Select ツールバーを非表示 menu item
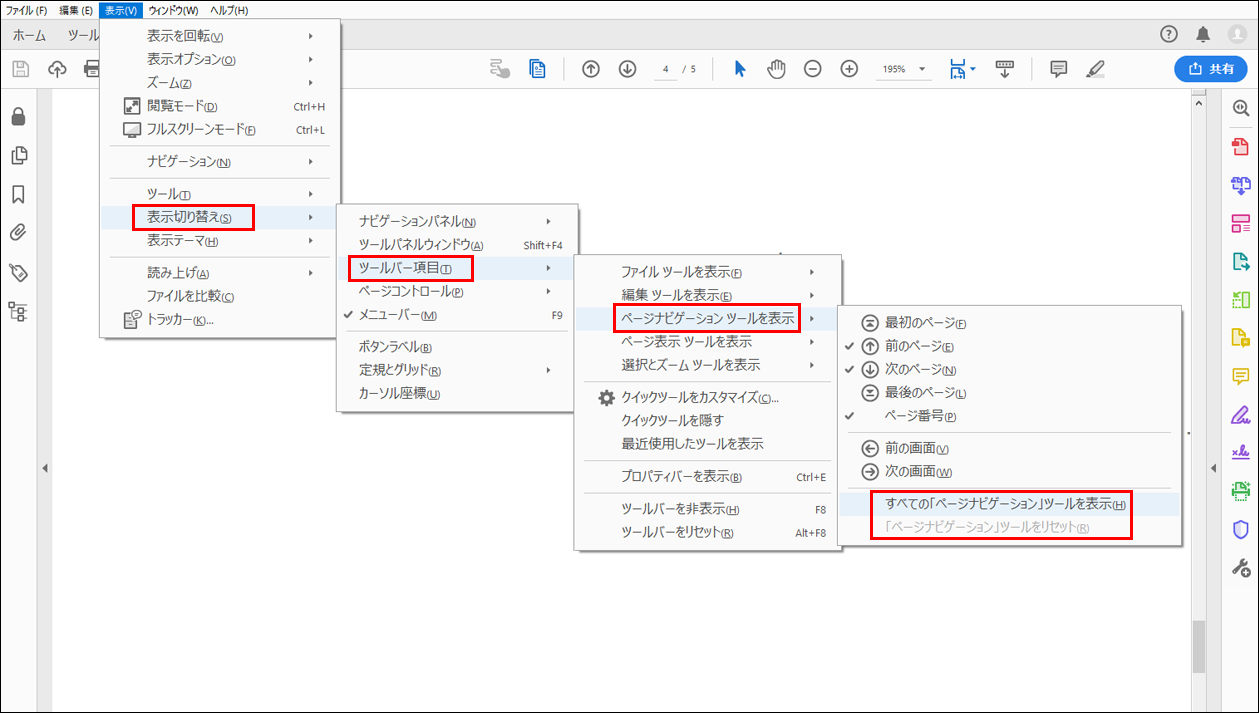The width and height of the screenshot is (1259, 713). (708, 509)
